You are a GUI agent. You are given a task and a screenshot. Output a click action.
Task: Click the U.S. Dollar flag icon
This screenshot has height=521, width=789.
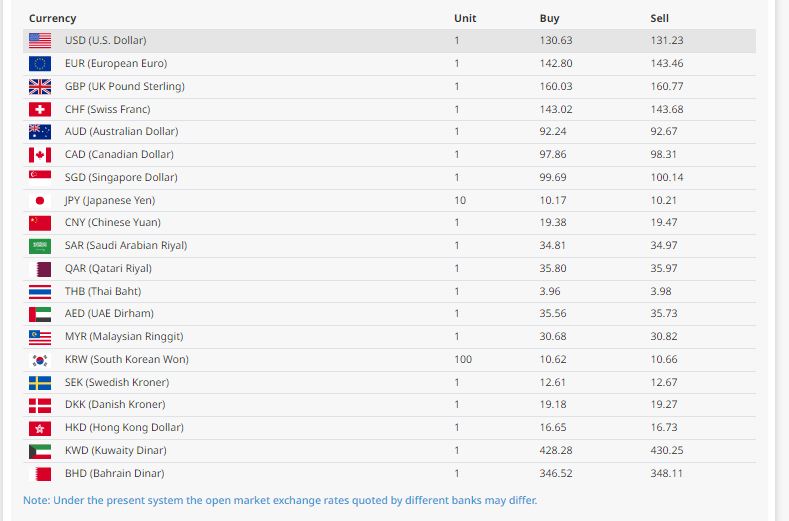coord(40,41)
